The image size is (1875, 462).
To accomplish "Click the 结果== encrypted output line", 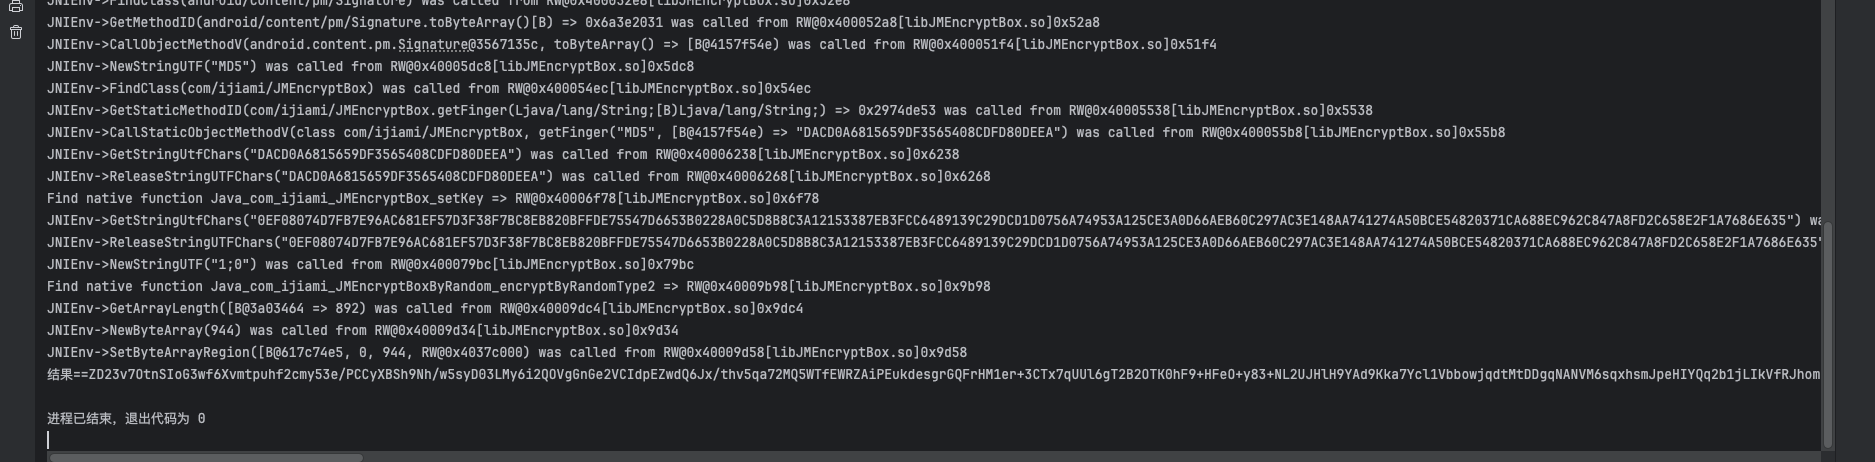I will coord(933,374).
